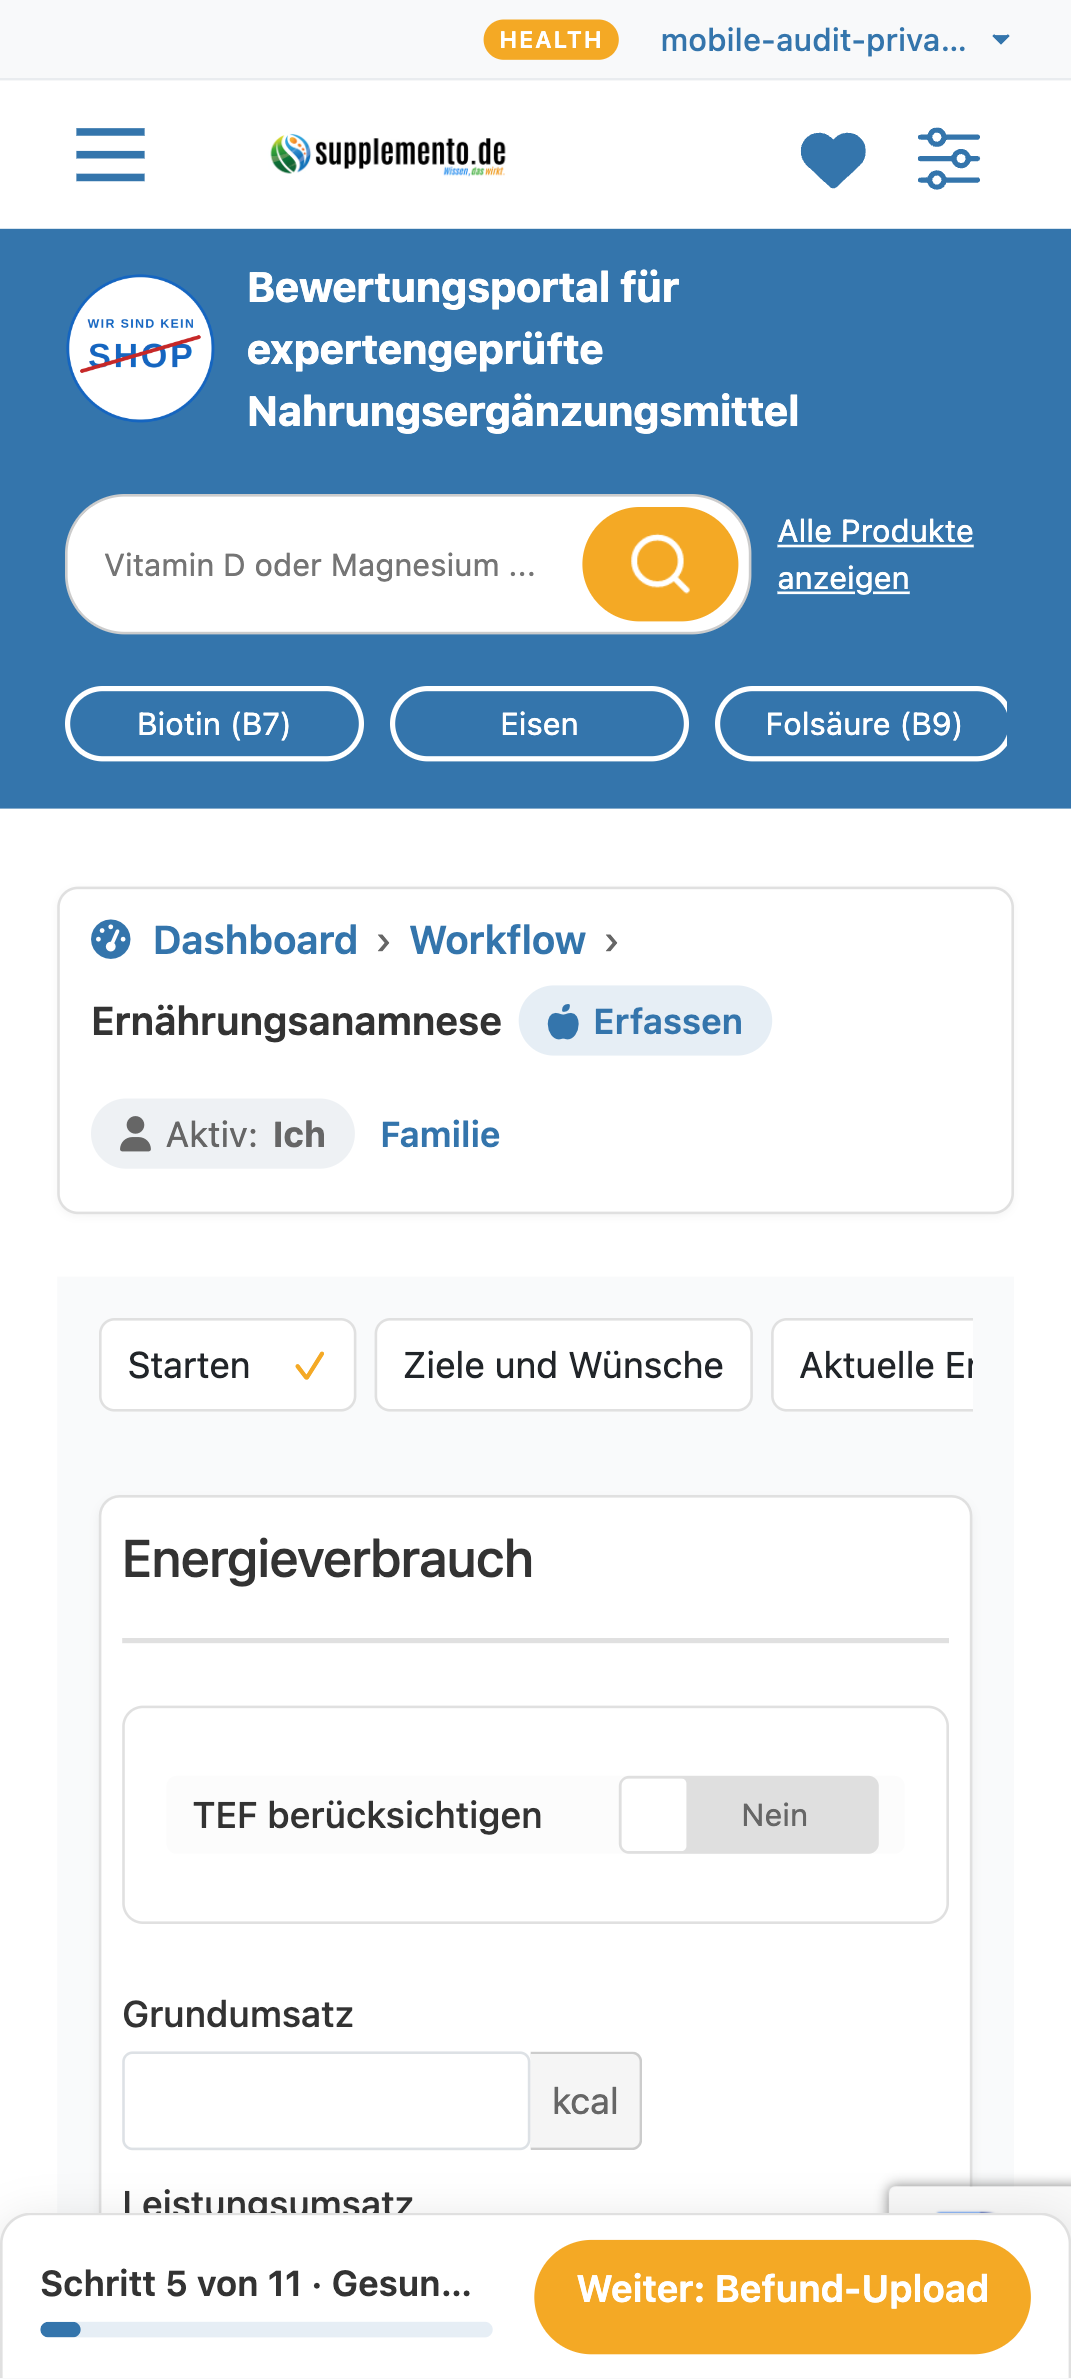
Task: Click the 'Wir sind kein Shop' badge
Action: tap(140, 349)
